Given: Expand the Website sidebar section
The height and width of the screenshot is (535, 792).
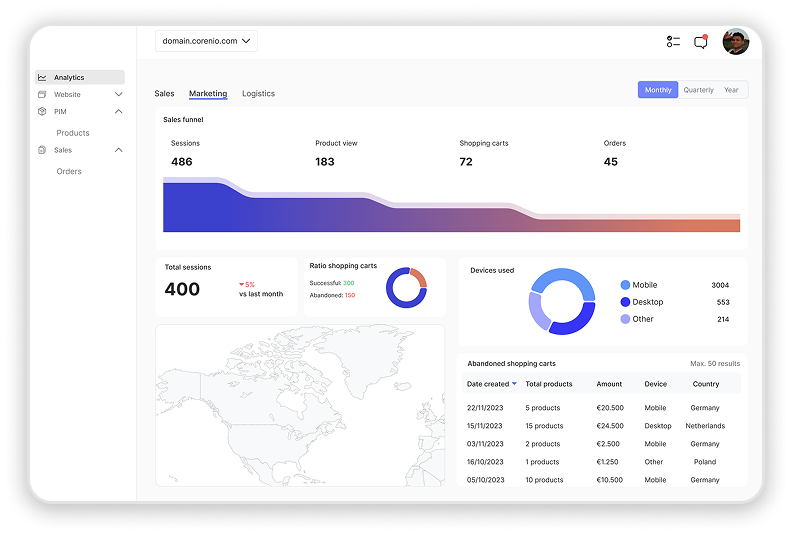Looking at the screenshot, I should click(x=118, y=94).
